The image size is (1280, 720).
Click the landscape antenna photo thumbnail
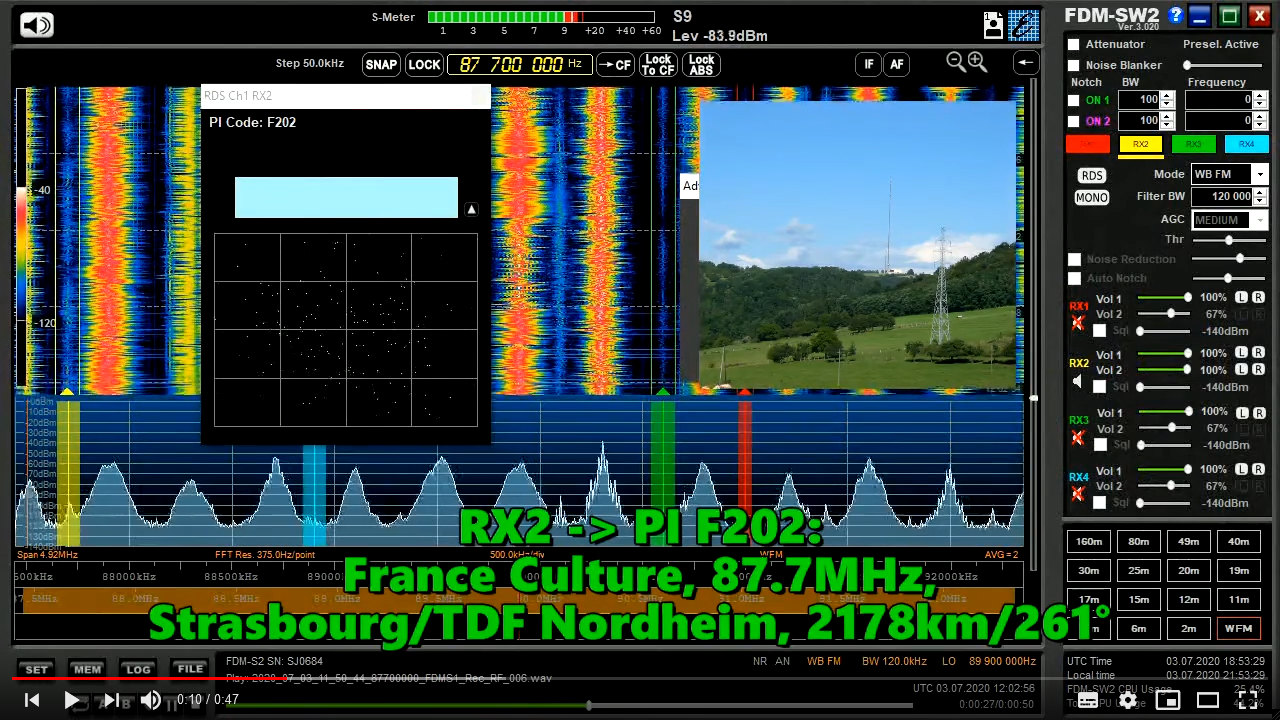tap(858, 244)
